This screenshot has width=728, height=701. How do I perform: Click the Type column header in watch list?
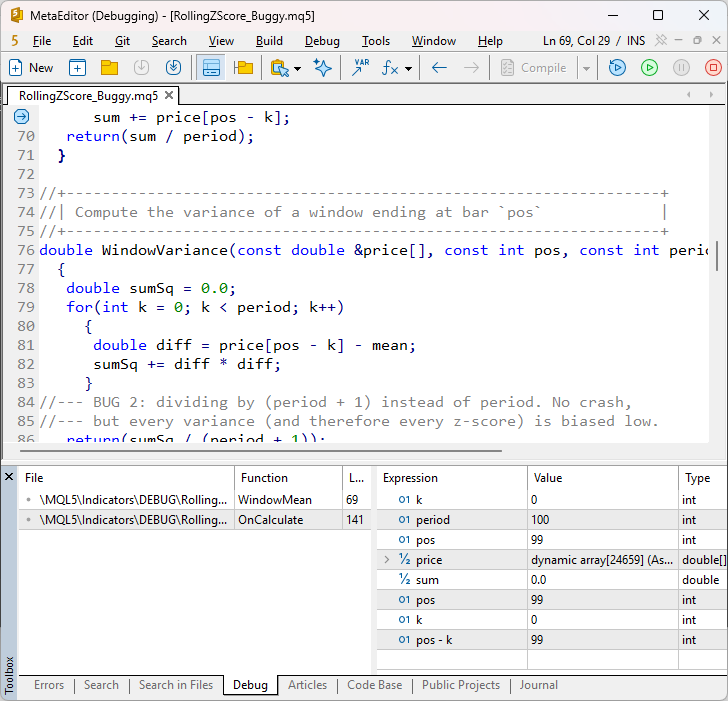pos(703,478)
